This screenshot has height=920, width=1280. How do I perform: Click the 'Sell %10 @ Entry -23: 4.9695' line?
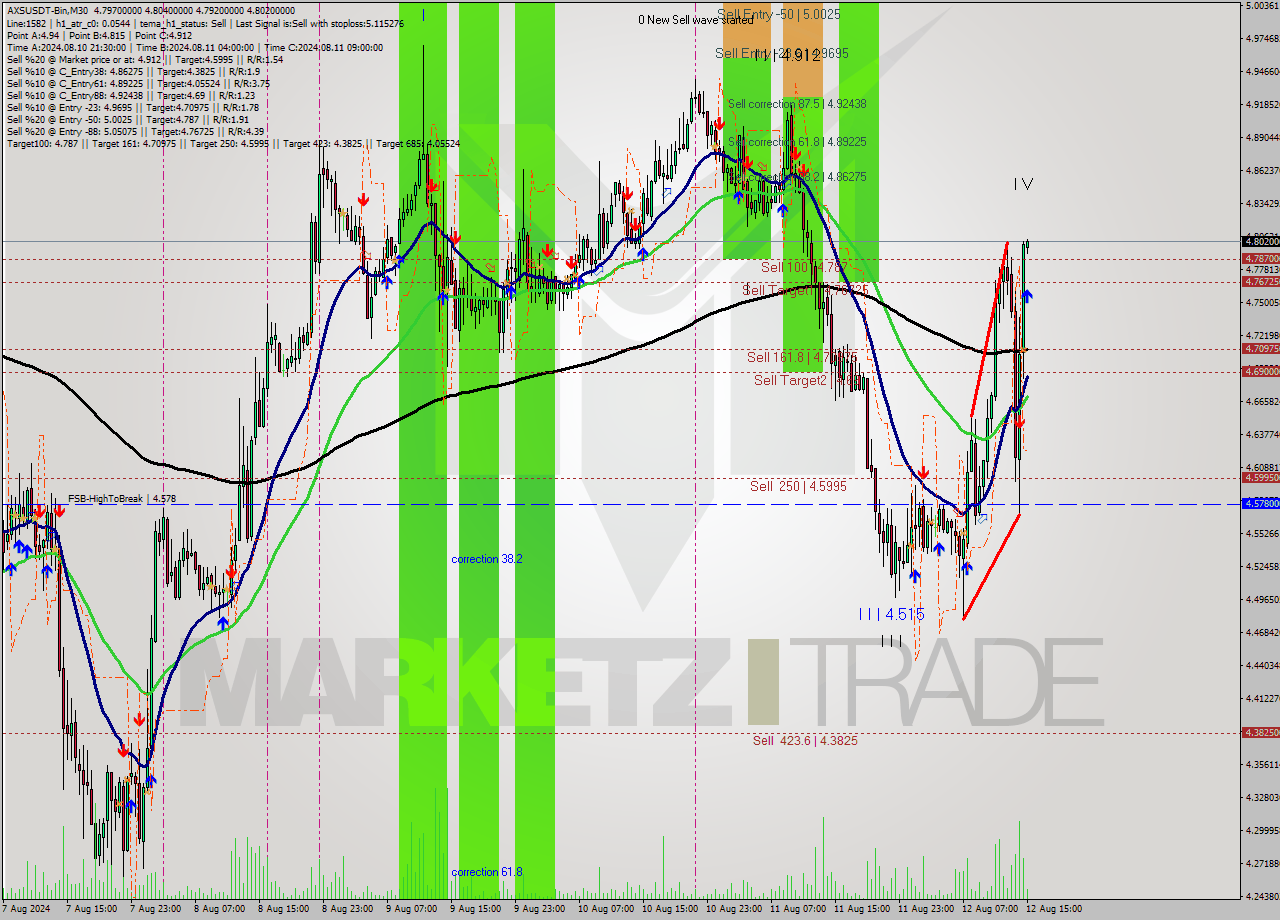(133, 108)
